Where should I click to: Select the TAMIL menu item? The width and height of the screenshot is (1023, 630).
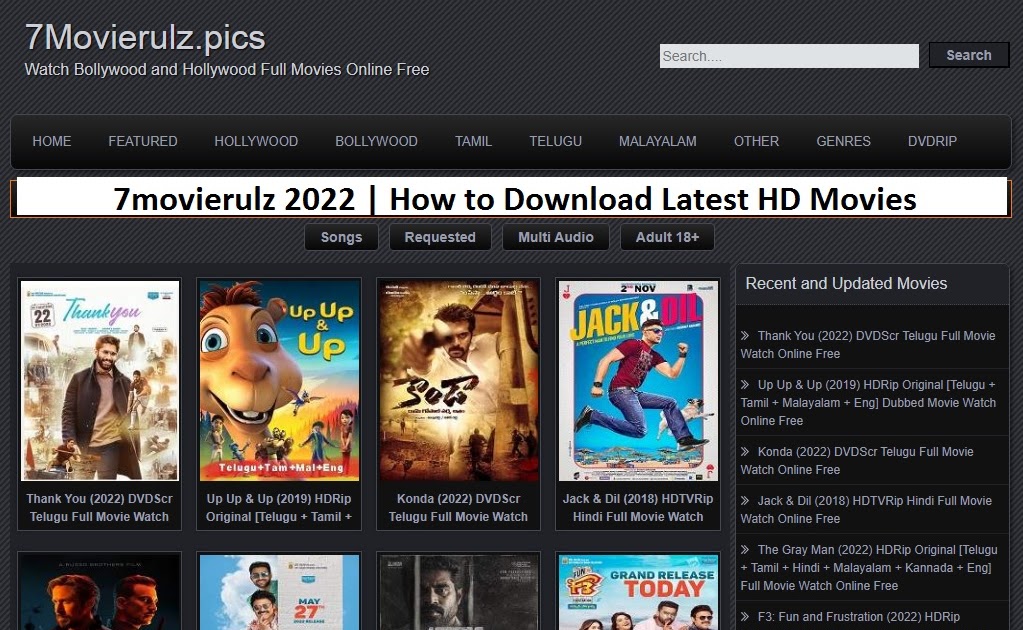(474, 142)
